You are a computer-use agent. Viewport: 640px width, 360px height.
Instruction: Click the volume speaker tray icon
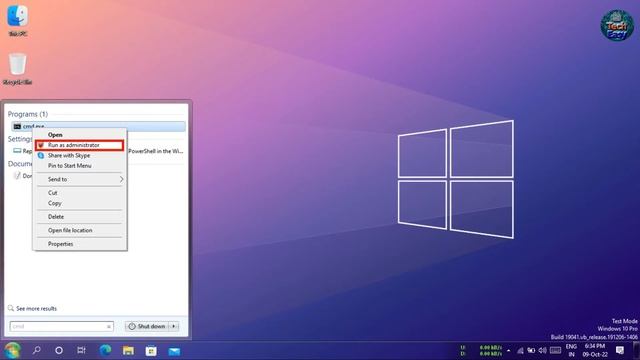pos(542,350)
